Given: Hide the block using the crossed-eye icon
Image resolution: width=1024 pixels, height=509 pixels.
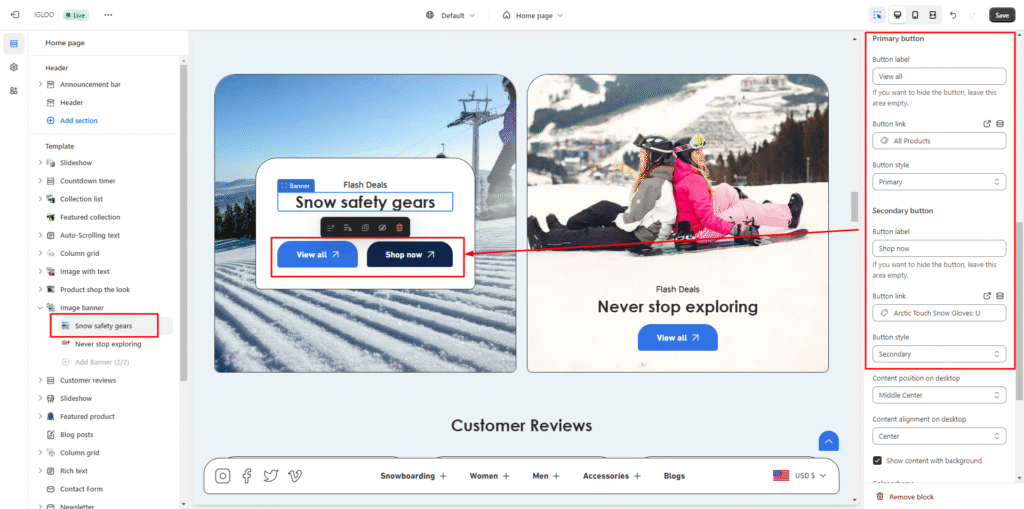Looking at the screenshot, I should click(382, 228).
